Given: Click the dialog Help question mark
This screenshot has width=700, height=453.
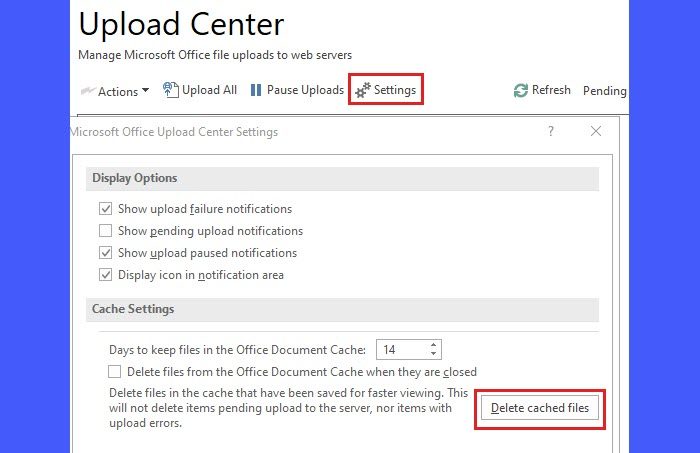Looking at the screenshot, I should (550, 131).
